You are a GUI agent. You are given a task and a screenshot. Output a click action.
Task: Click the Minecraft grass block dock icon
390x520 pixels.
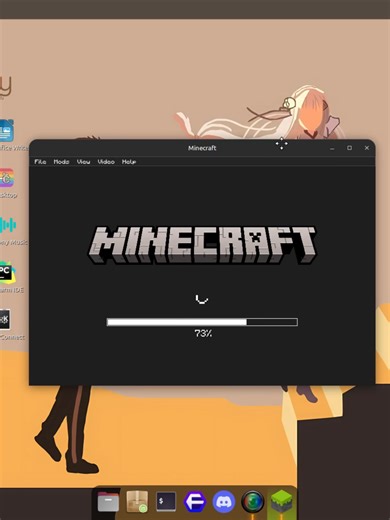tap(282, 502)
